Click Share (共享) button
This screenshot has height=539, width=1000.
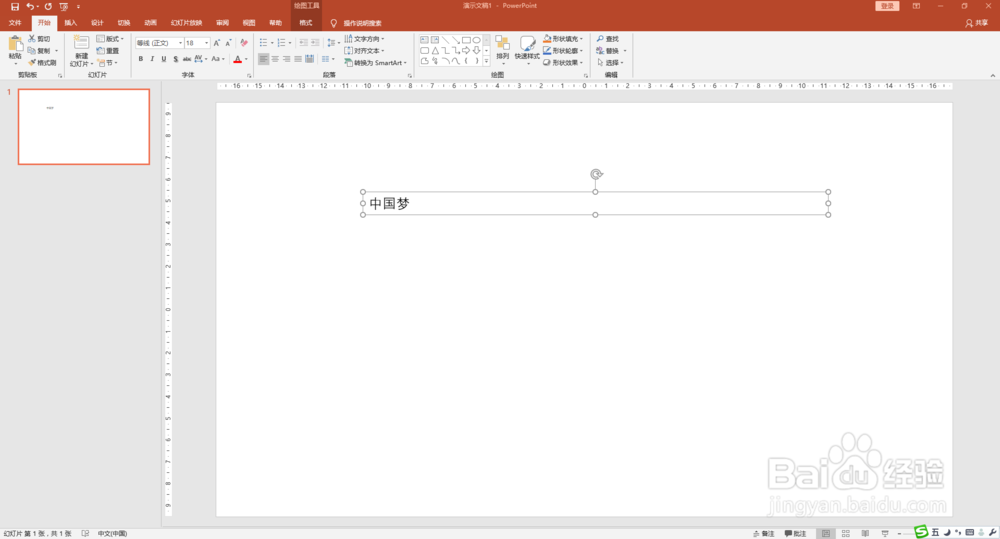[977, 23]
